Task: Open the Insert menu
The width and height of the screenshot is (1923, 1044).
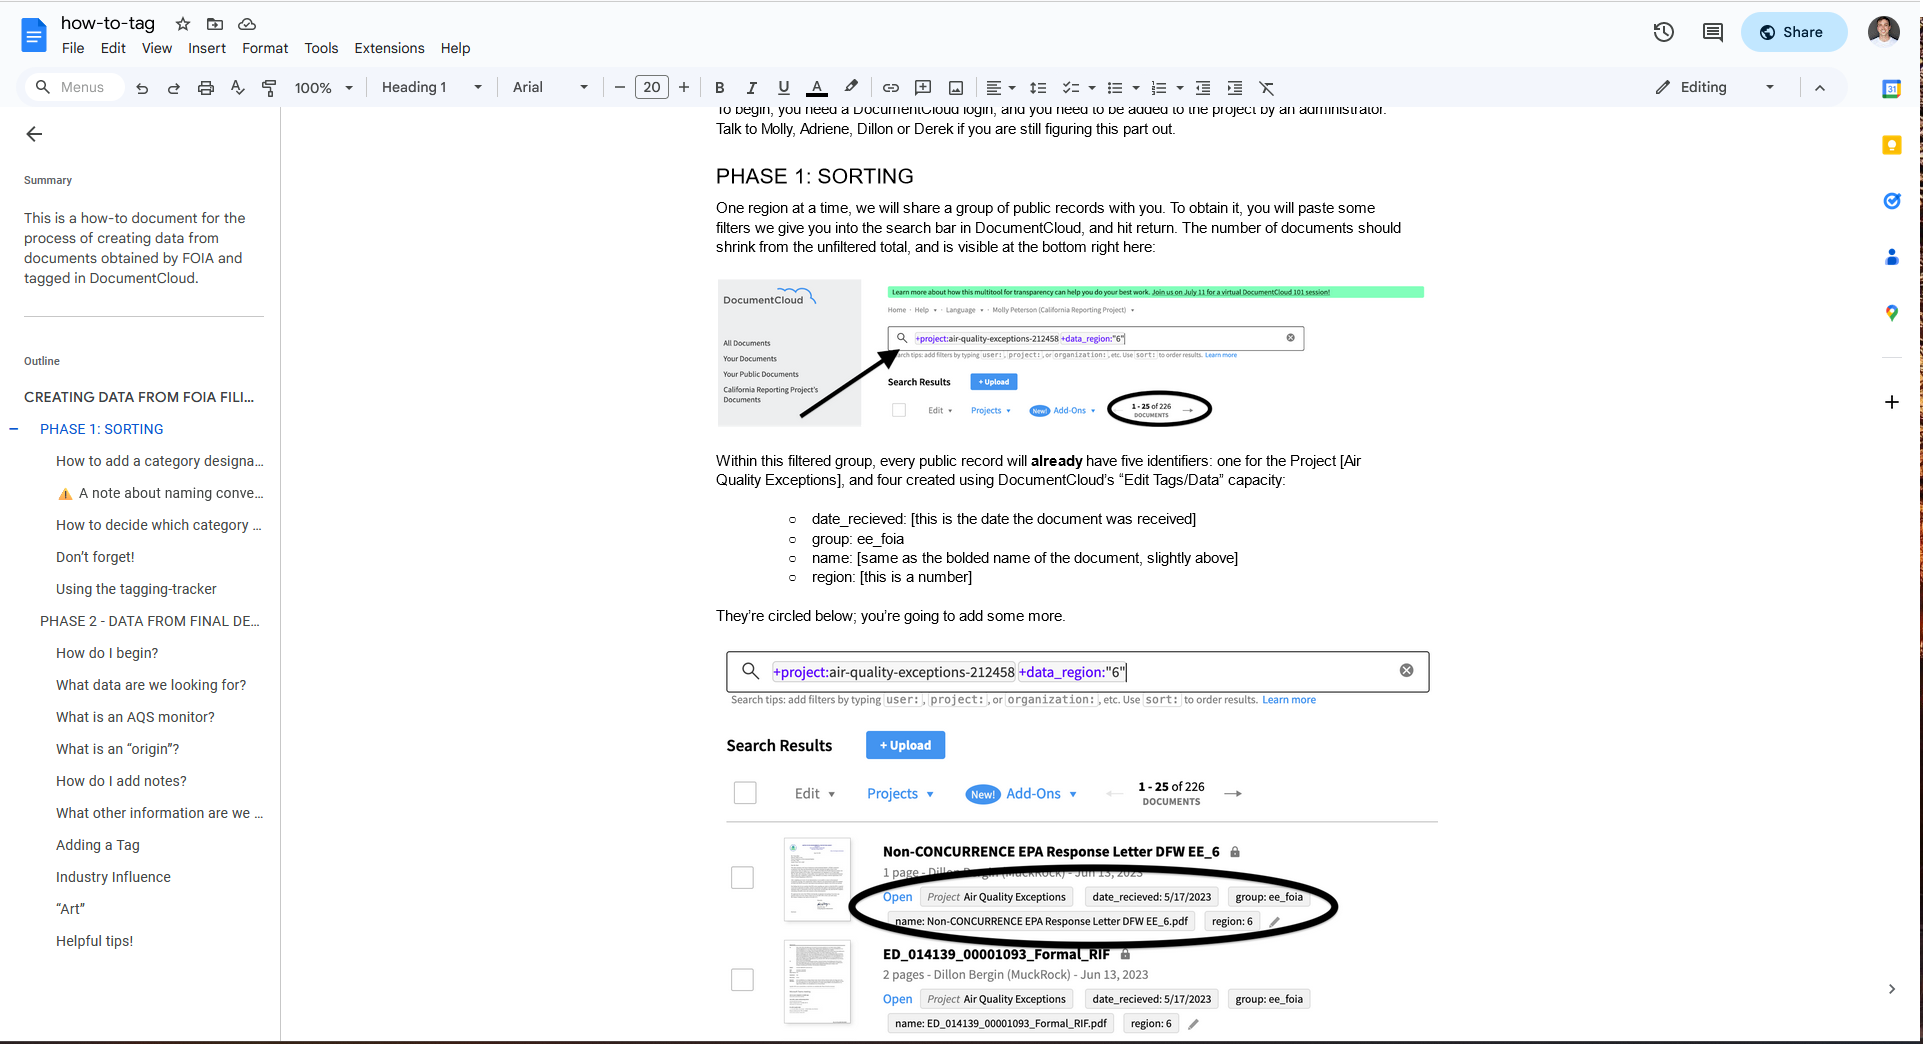Action: (x=207, y=48)
